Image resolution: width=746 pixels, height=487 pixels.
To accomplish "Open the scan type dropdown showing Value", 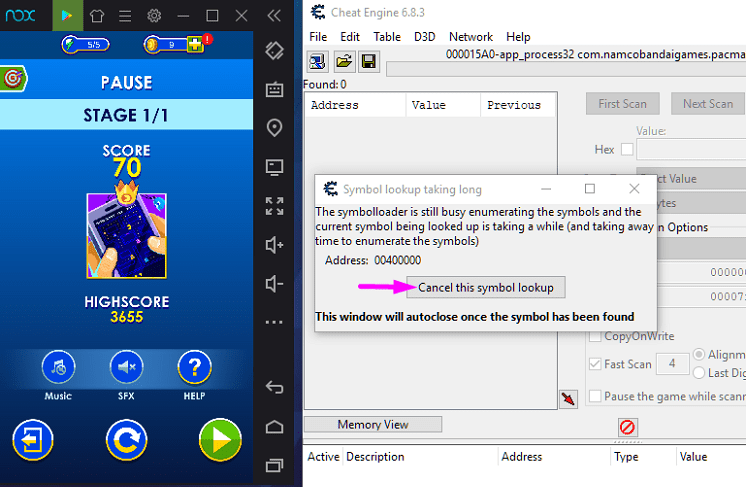I will click(x=701, y=179).
